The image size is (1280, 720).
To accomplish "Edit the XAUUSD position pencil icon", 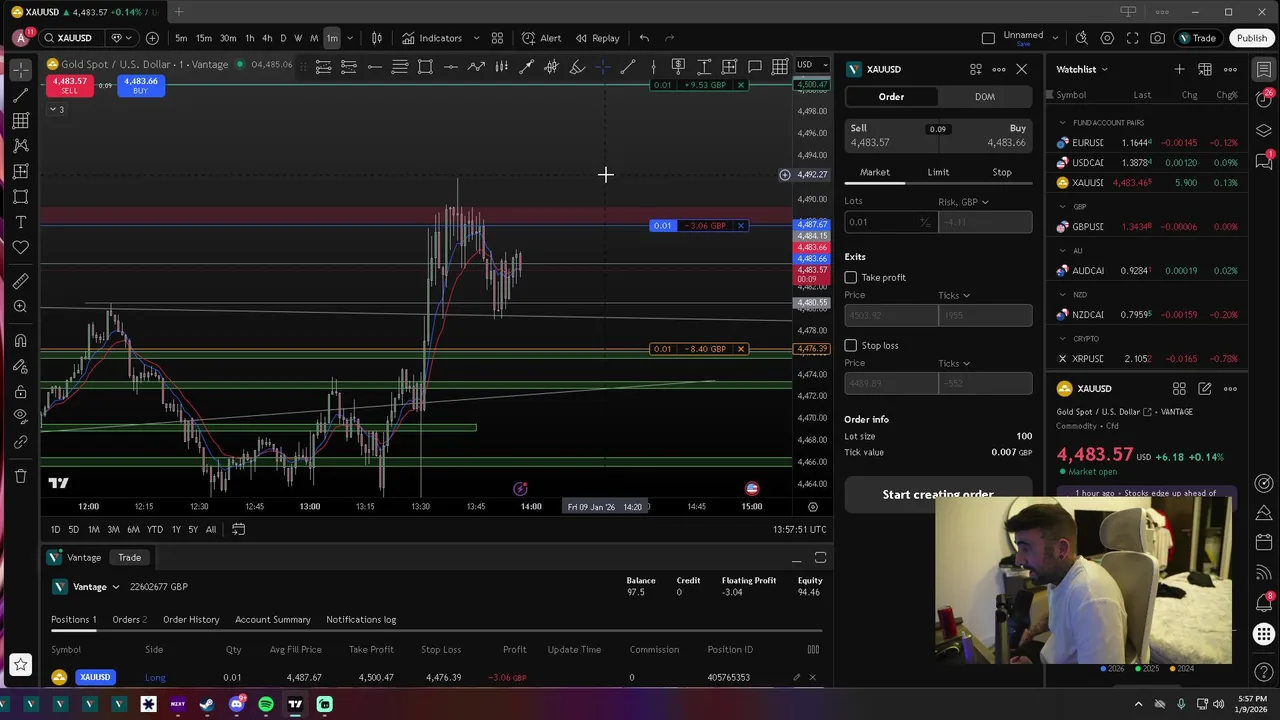I will point(796,678).
